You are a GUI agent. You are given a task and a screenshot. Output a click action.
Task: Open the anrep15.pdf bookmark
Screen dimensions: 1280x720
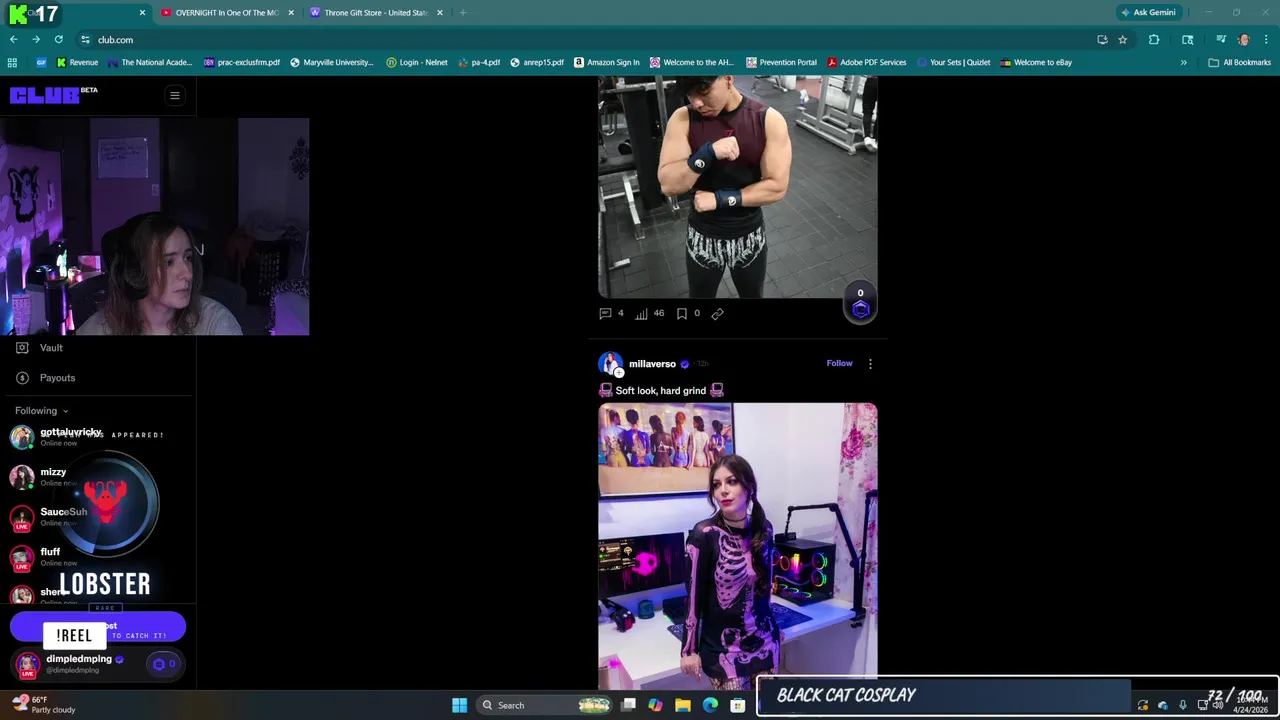pos(537,62)
